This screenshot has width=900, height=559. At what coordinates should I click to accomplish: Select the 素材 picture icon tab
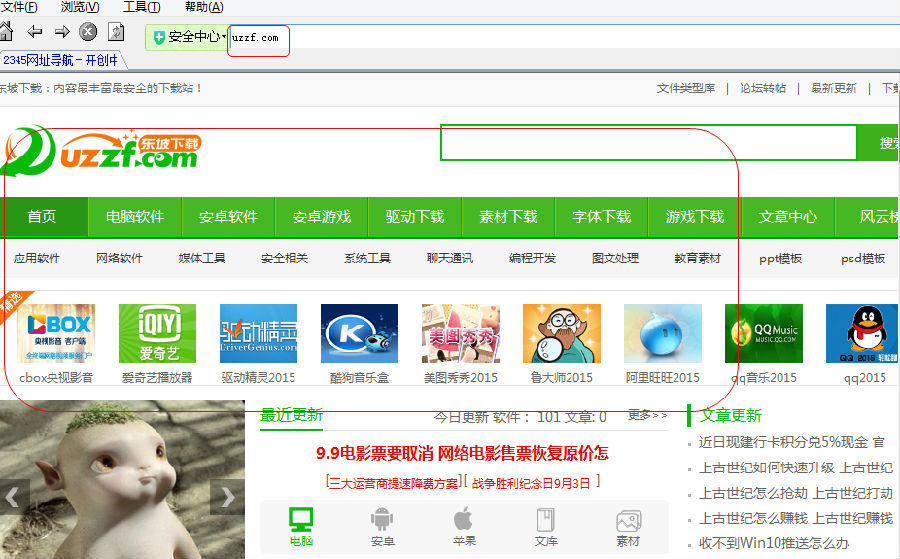click(x=628, y=526)
